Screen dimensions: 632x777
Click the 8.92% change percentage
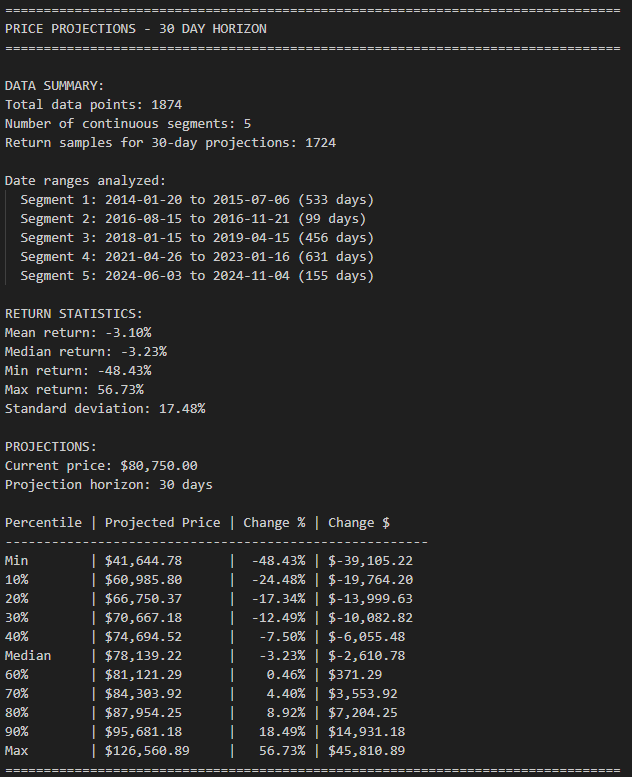286,713
